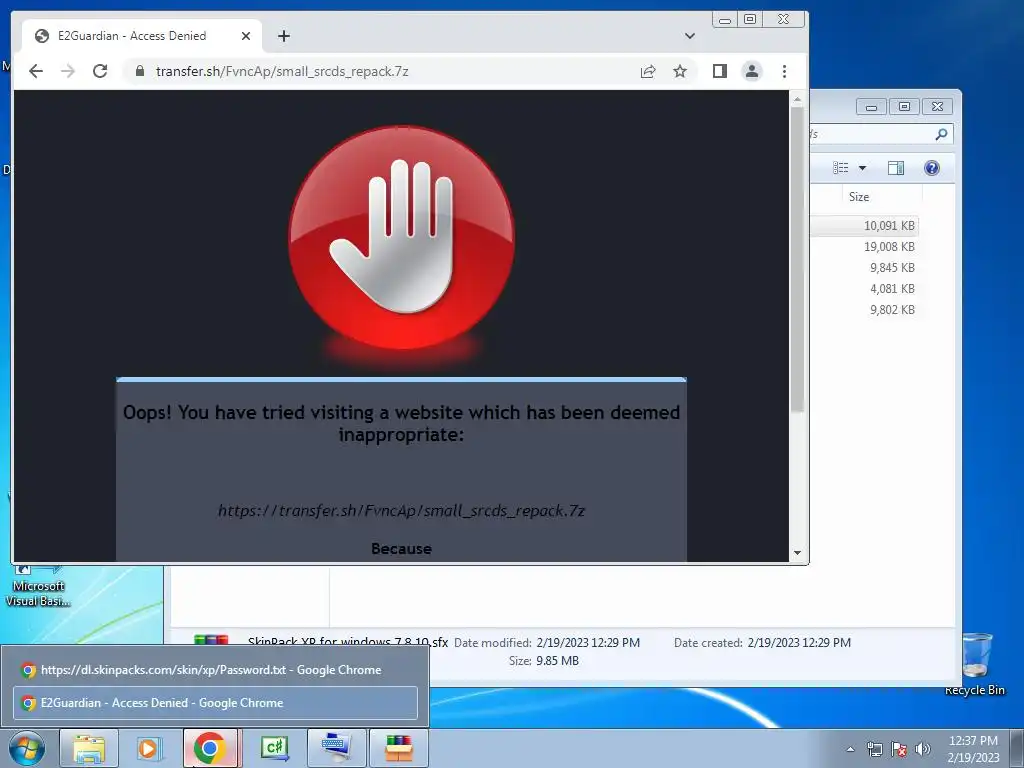
Task: Click the scroll up arrow in Chrome
Action: [x=797, y=99]
